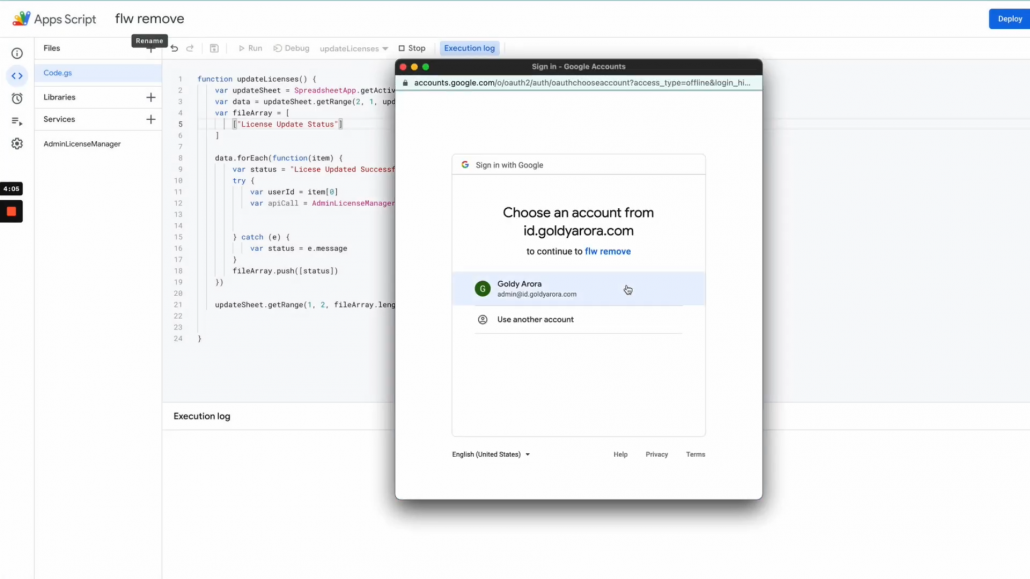Add a service with the plus icon
This screenshot has height=579, width=1030.
(150, 120)
